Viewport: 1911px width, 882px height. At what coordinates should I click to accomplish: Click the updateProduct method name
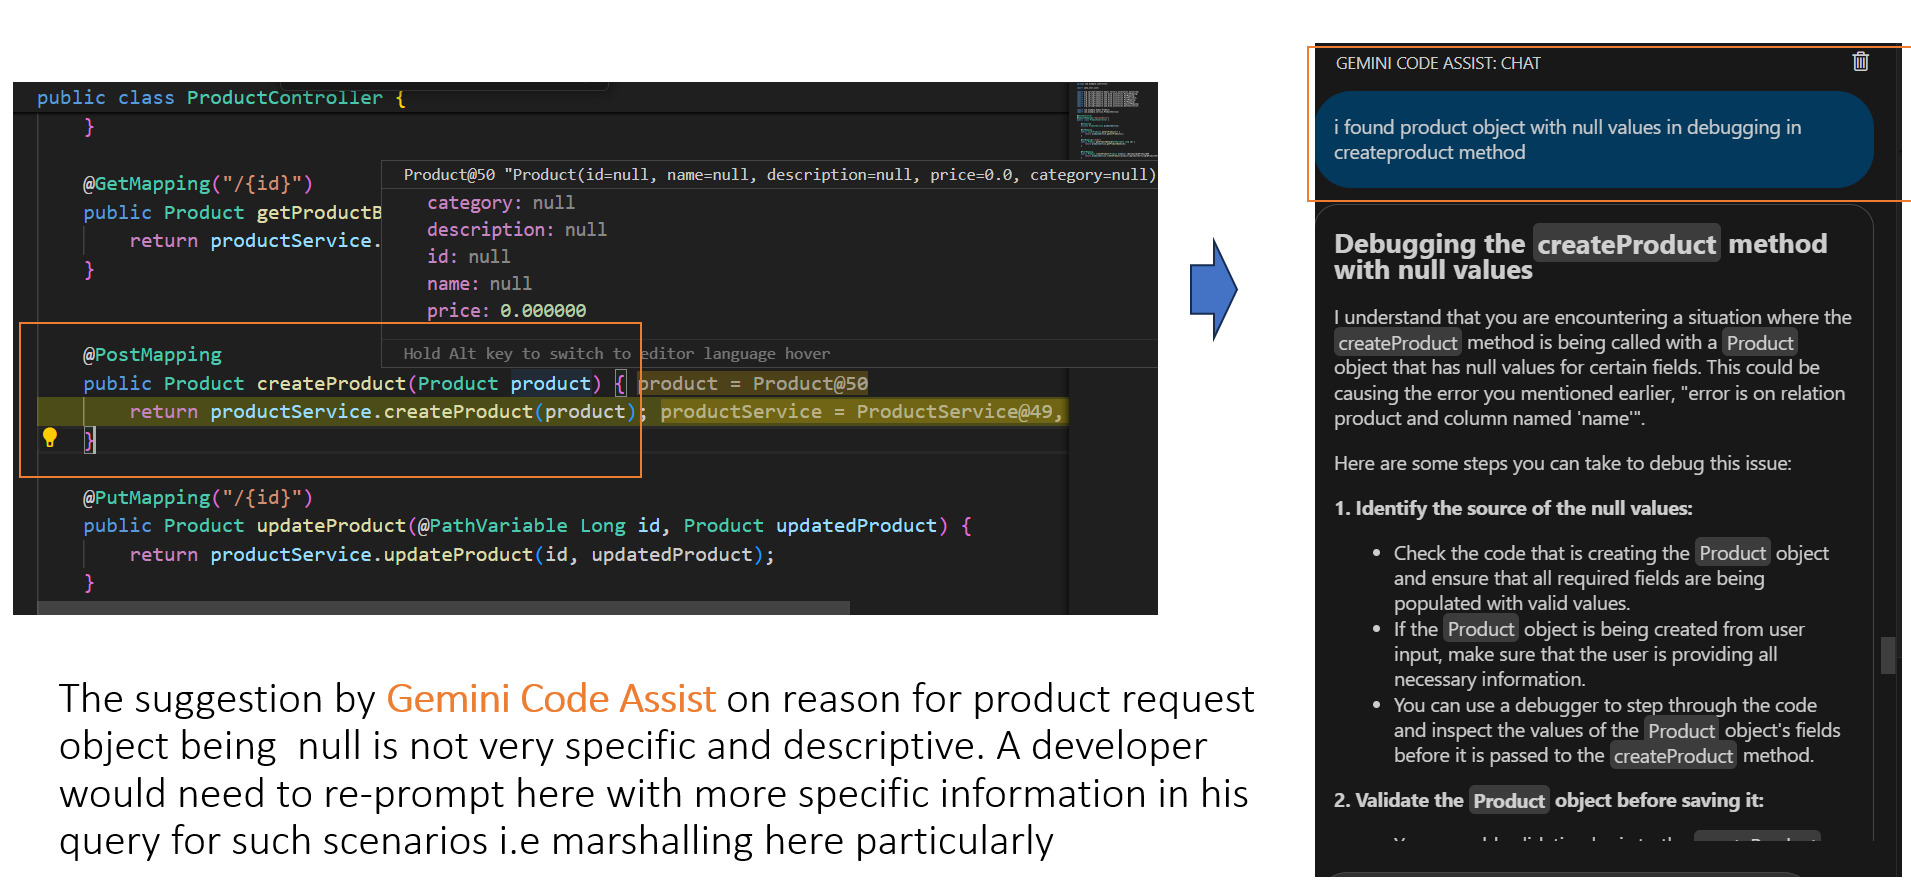(x=331, y=526)
